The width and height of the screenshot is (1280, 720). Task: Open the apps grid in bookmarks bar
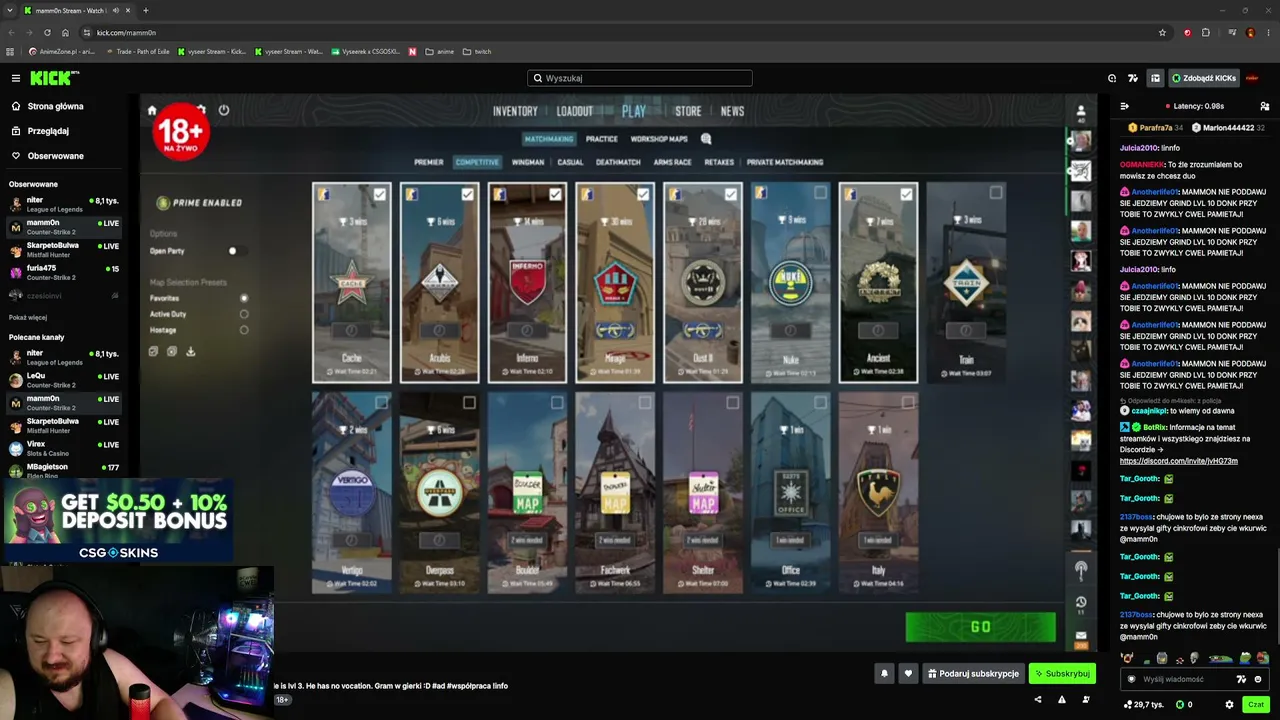coord(10,52)
